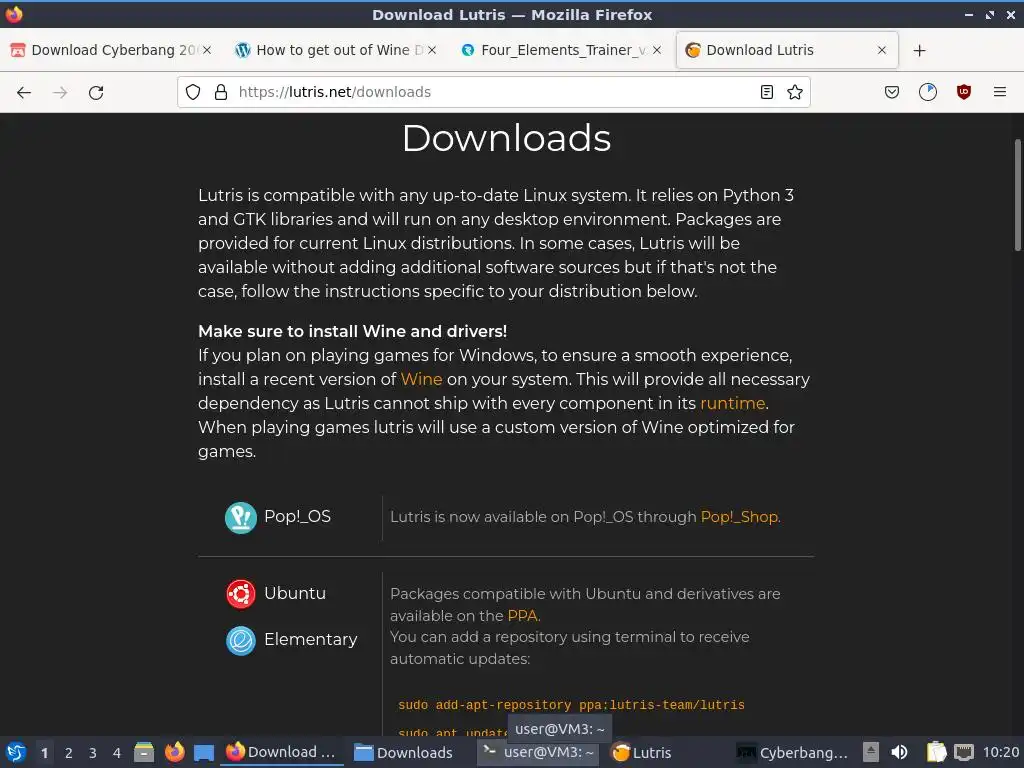The height and width of the screenshot is (768, 1024).
Task: Click the Ubuntu logo icon
Action: tap(241, 594)
